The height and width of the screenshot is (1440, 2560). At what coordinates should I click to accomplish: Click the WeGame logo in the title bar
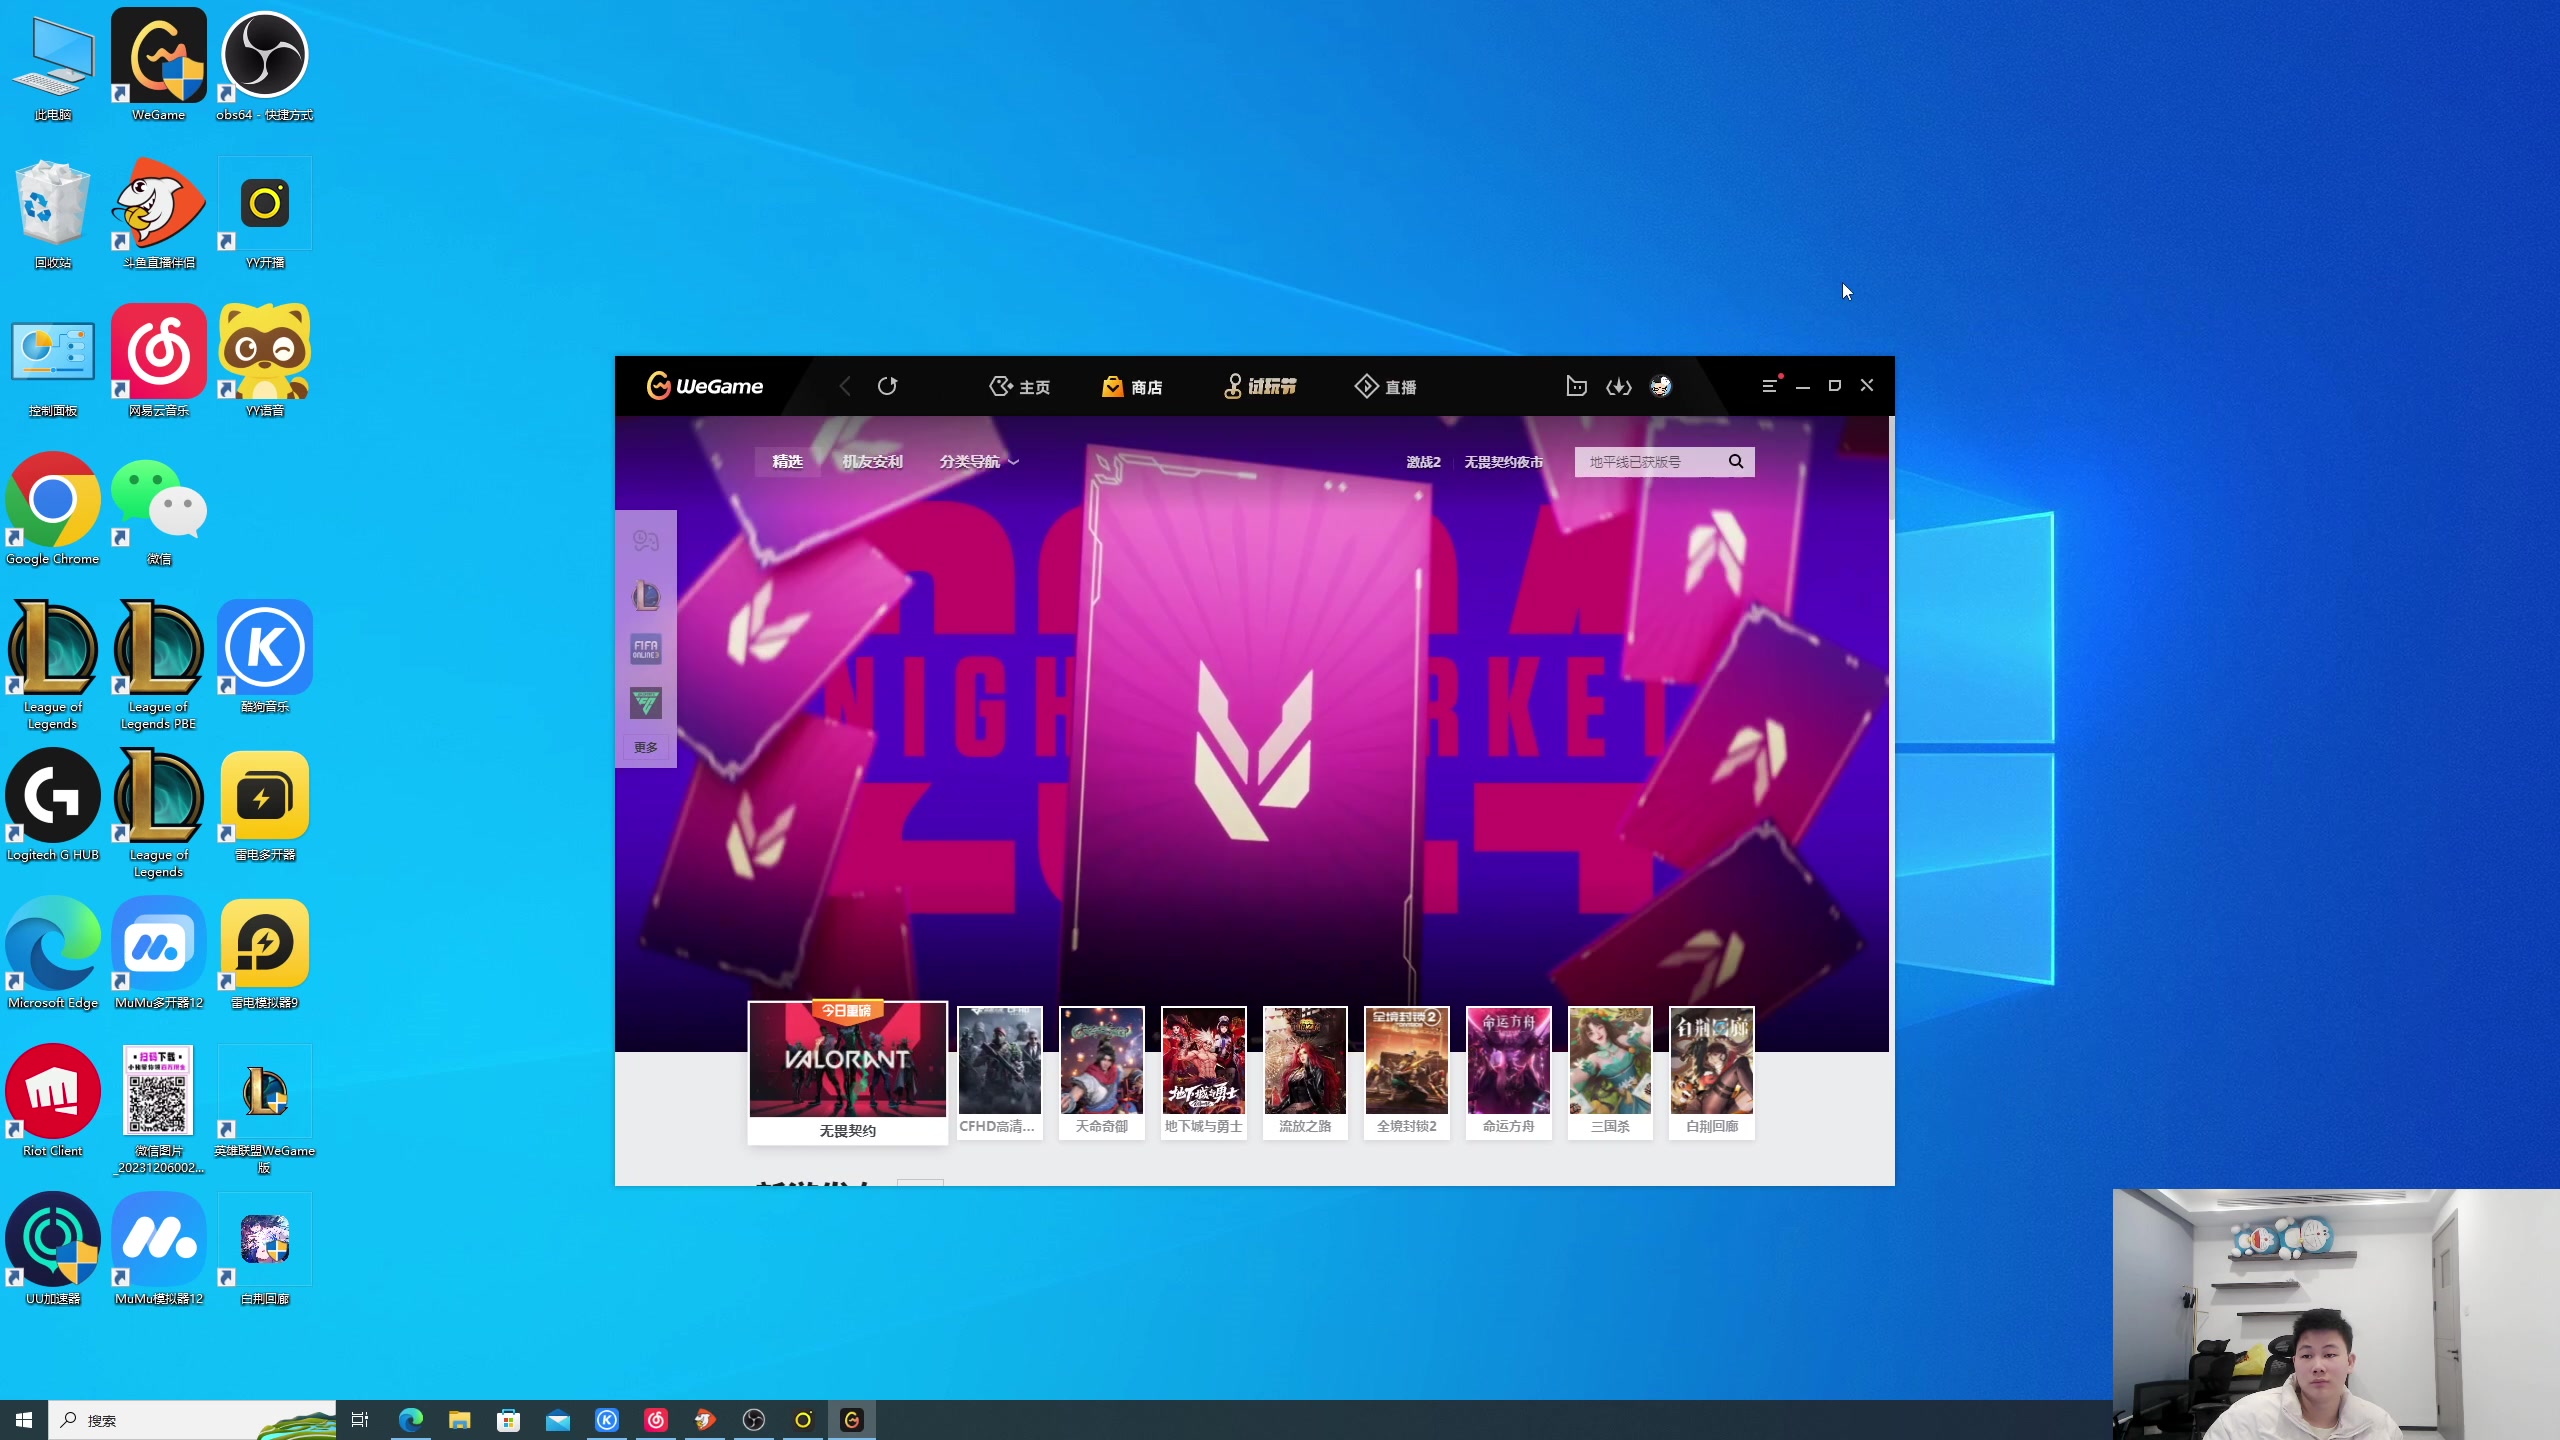pyautogui.click(x=704, y=386)
